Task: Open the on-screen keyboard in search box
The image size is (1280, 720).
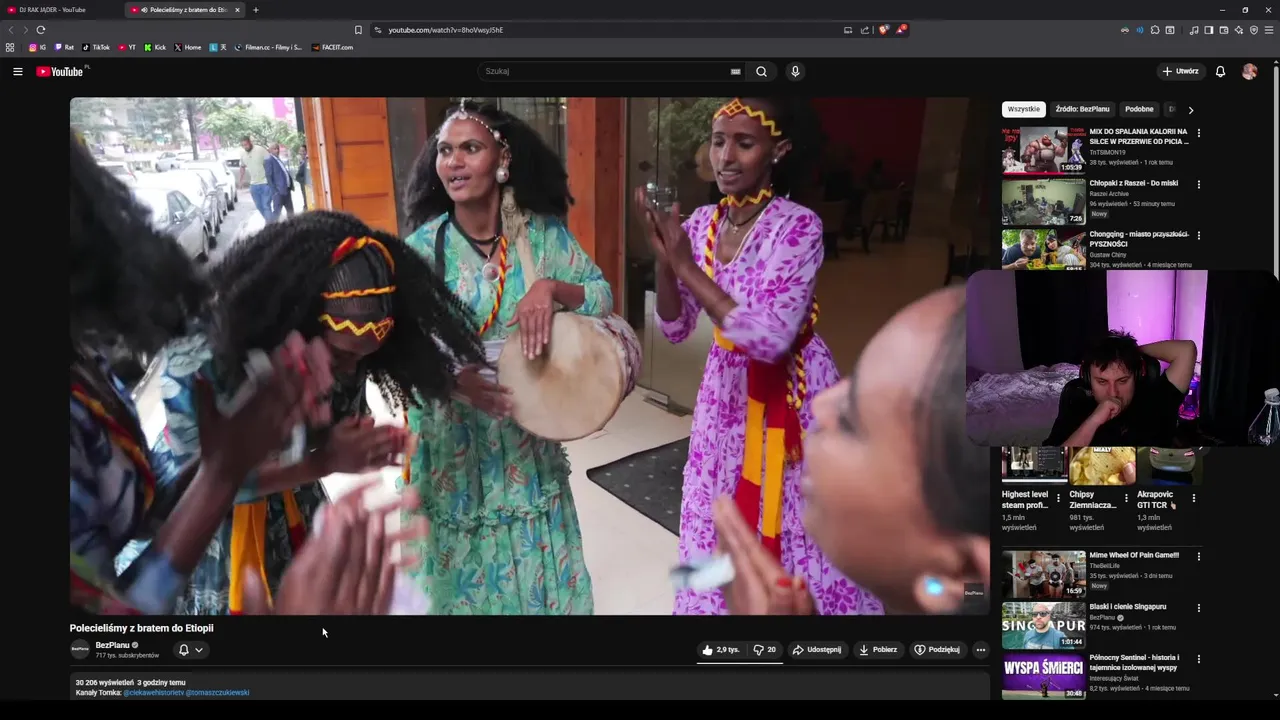Action: [736, 71]
